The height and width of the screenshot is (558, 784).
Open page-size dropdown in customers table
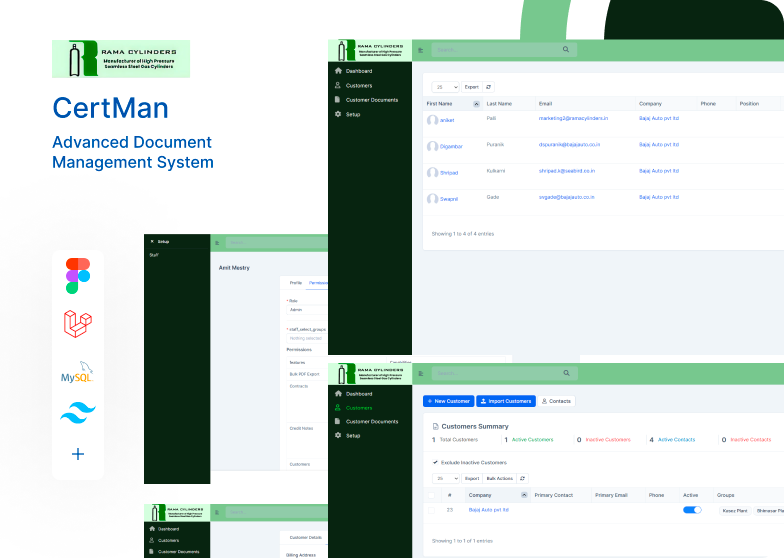coord(445,478)
